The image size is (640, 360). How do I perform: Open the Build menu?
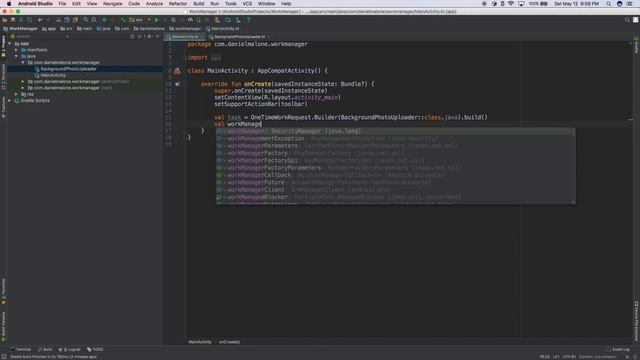[x=198, y=4]
